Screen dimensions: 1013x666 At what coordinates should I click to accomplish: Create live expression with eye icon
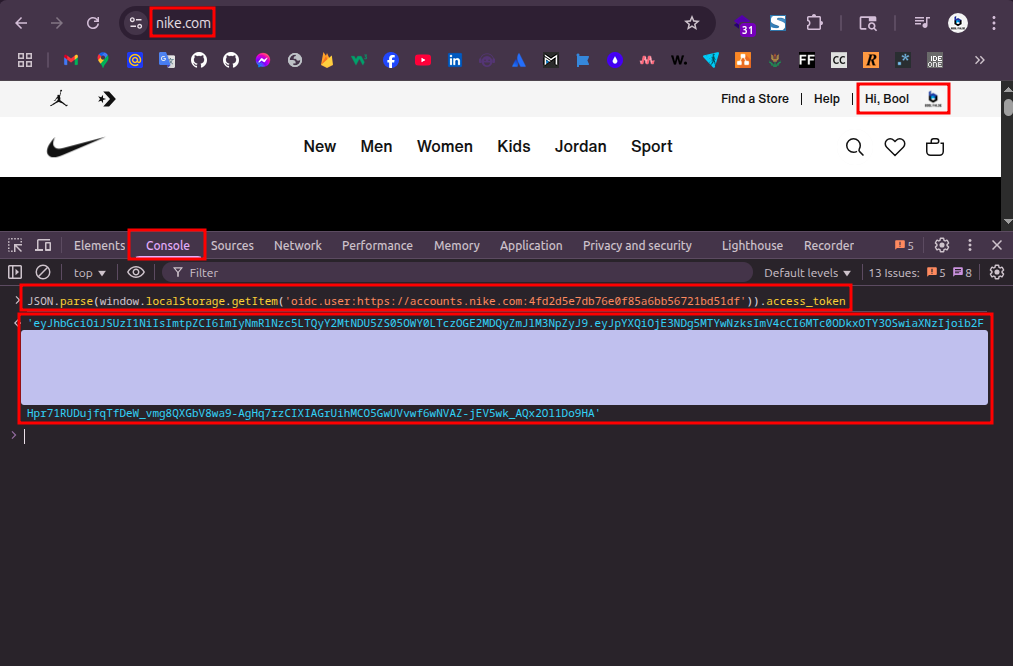(136, 273)
